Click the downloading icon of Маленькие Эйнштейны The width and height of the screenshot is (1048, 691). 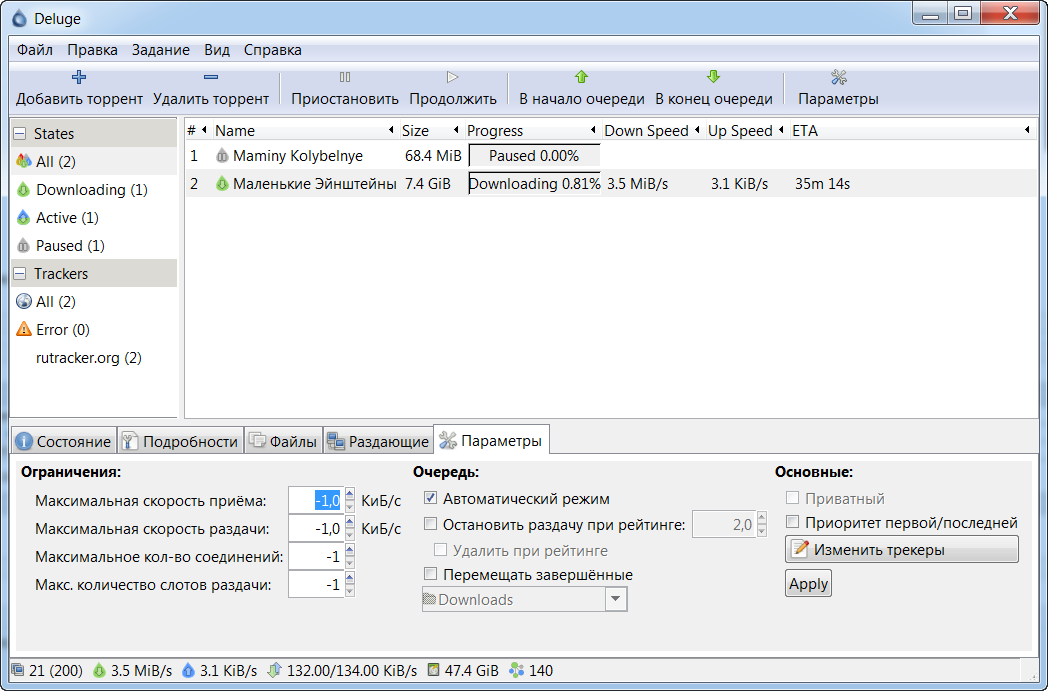pyautogui.click(x=222, y=183)
